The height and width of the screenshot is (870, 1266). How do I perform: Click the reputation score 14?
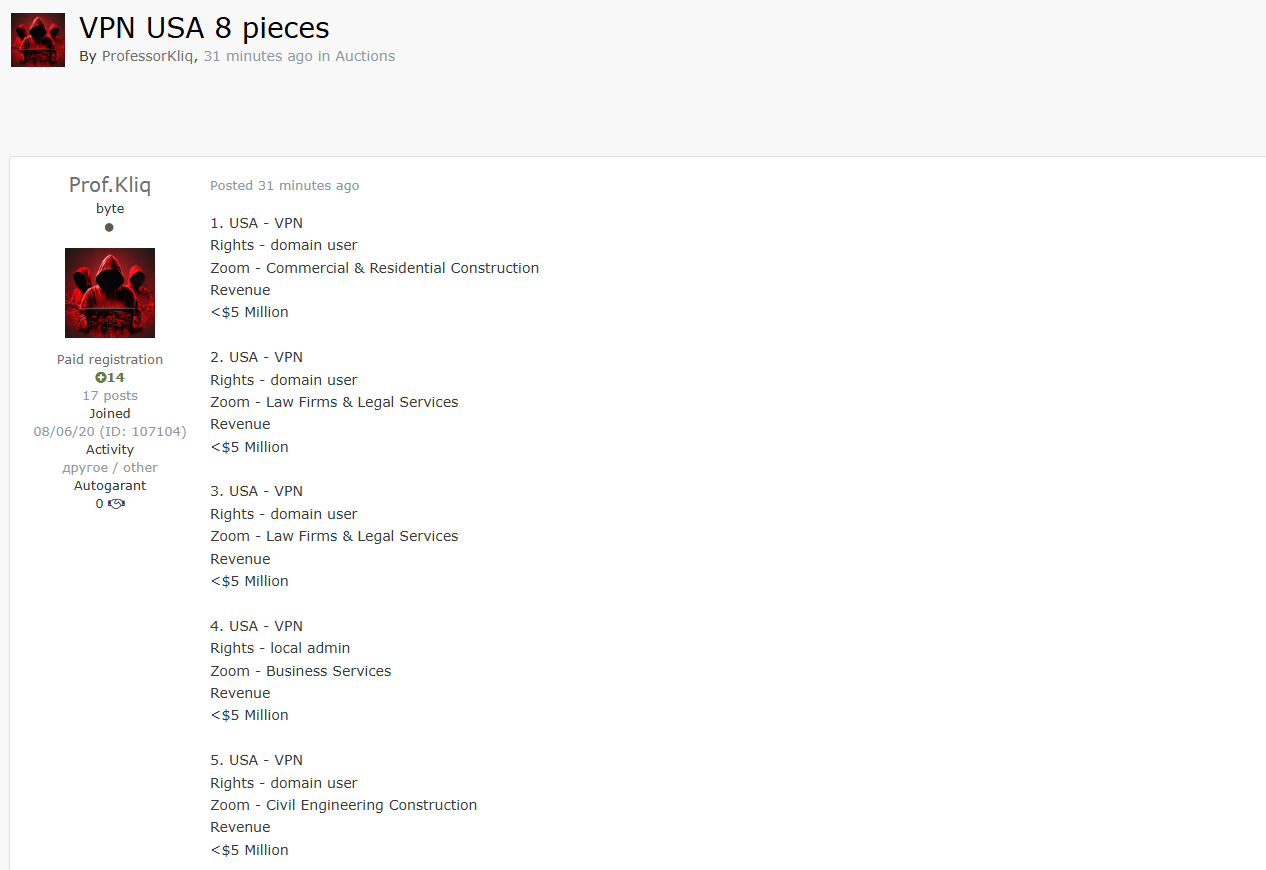coord(116,377)
